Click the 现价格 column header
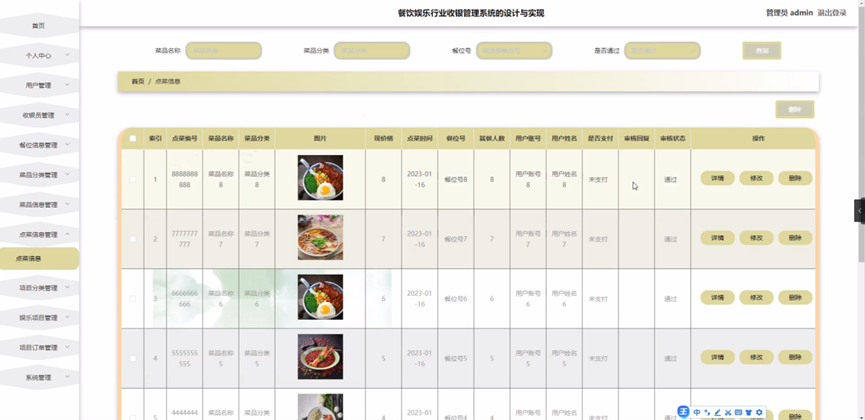 pyautogui.click(x=383, y=139)
